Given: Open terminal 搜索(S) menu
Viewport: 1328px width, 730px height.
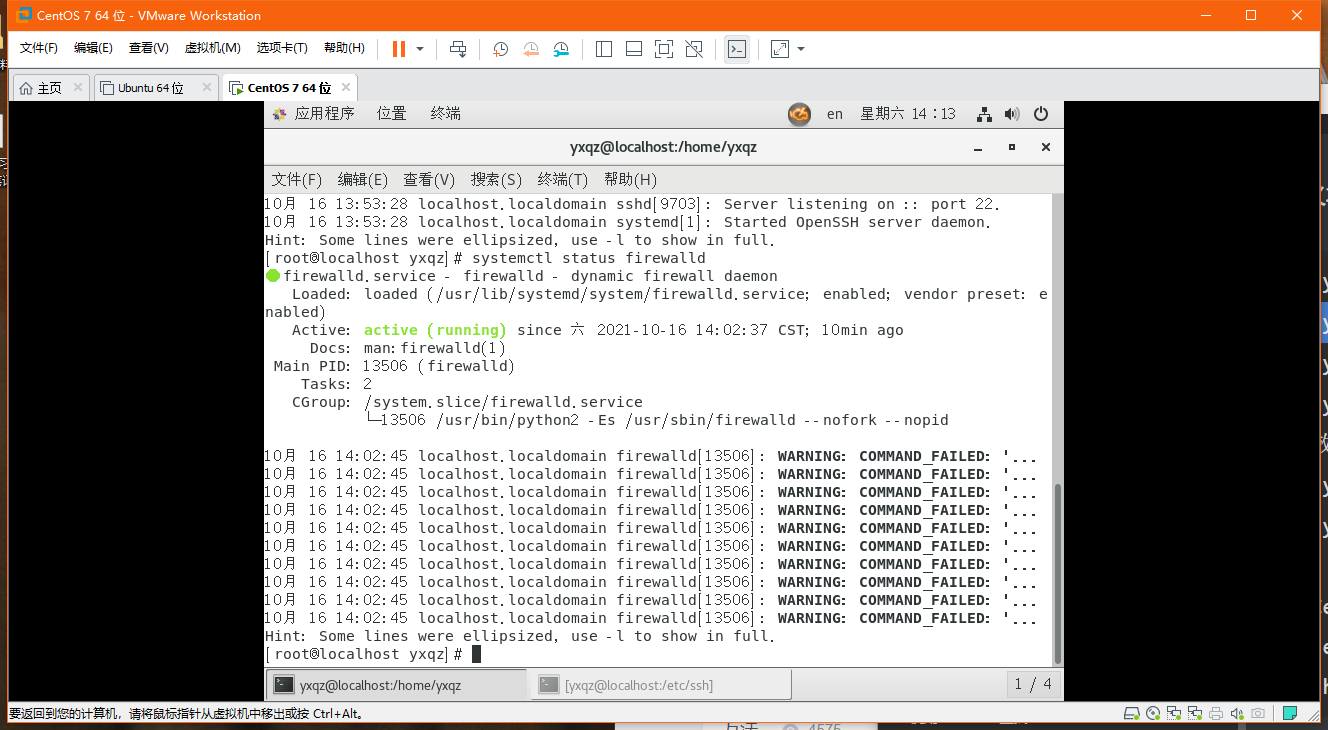Looking at the screenshot, I should (x=497, y=180).
